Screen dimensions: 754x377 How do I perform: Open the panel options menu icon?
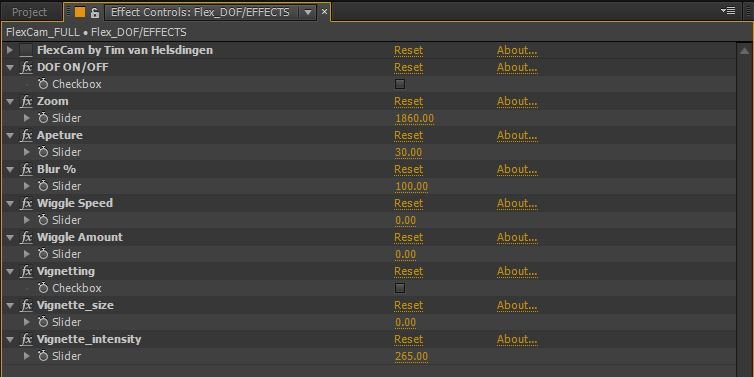pos(728,11)
